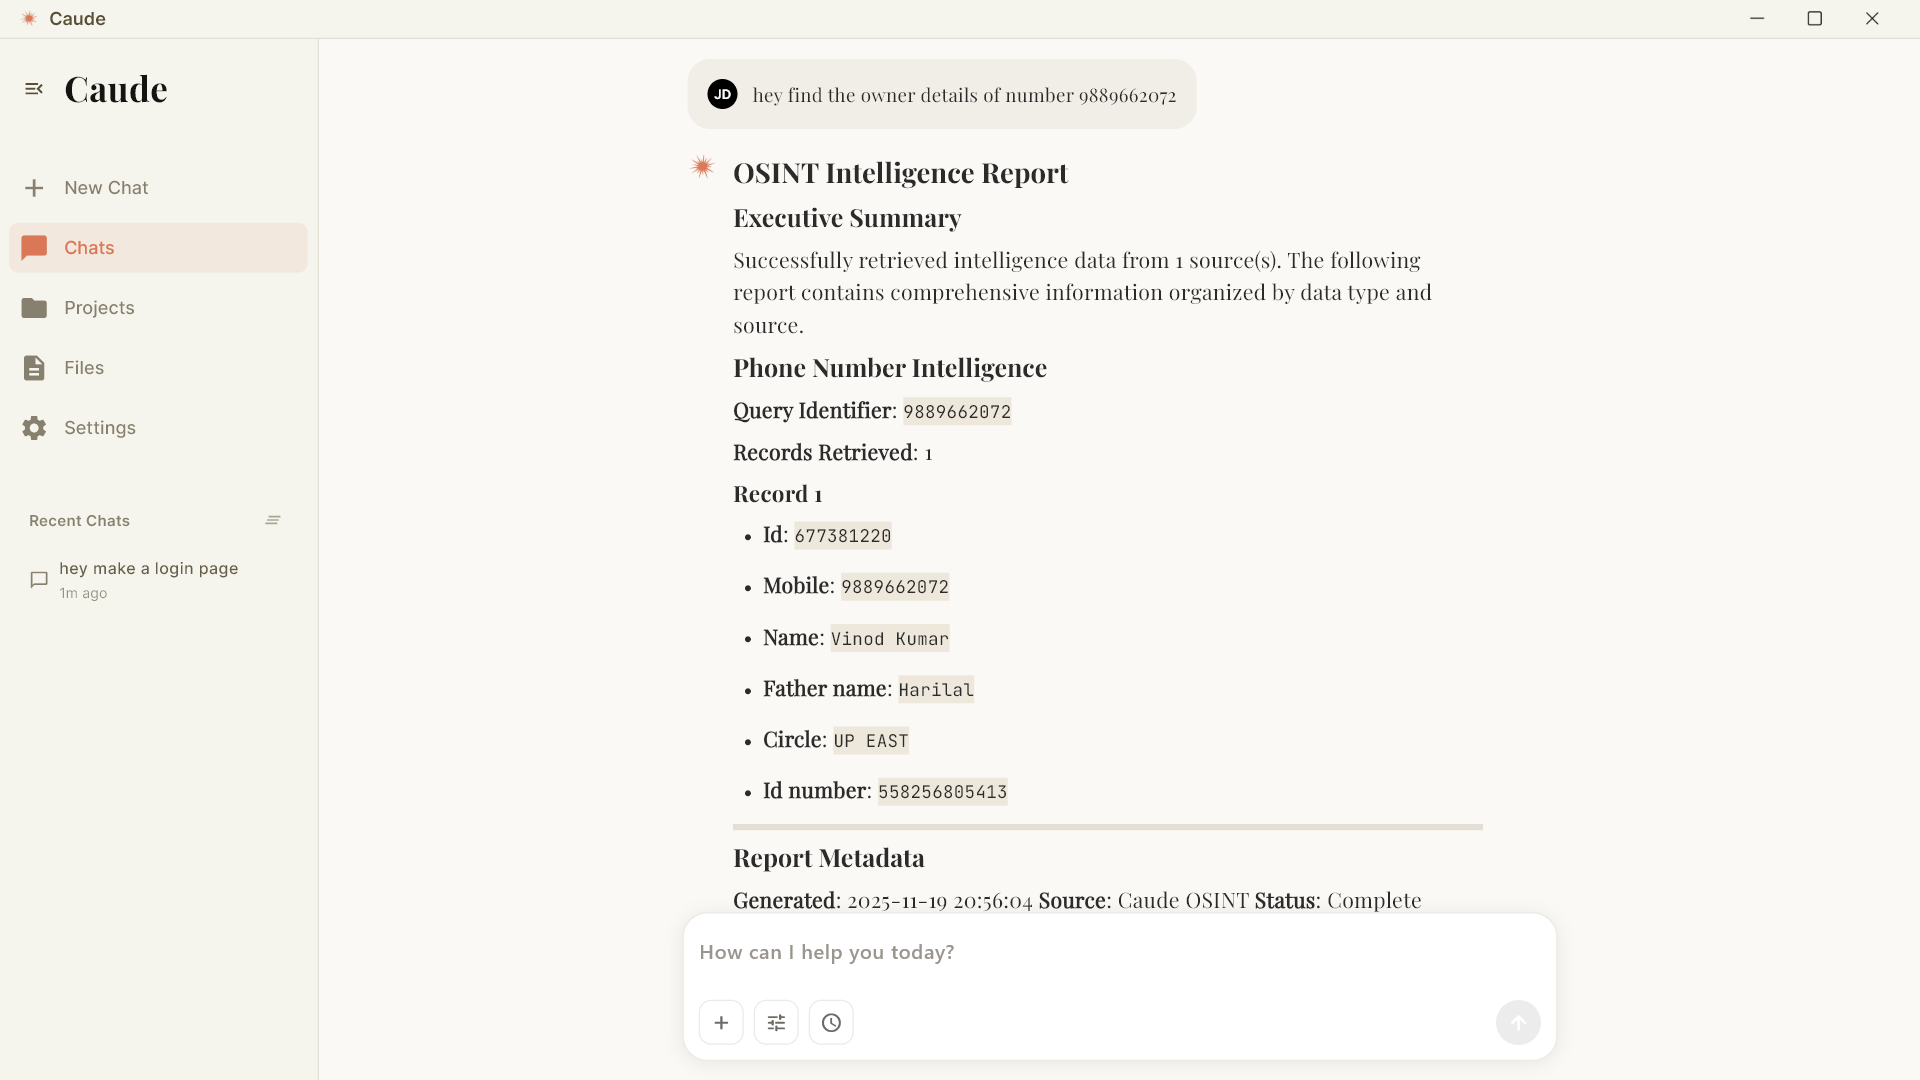The image size is (1920, 1080).
Task: Click the history clock button
Action: pos(831,1022)
